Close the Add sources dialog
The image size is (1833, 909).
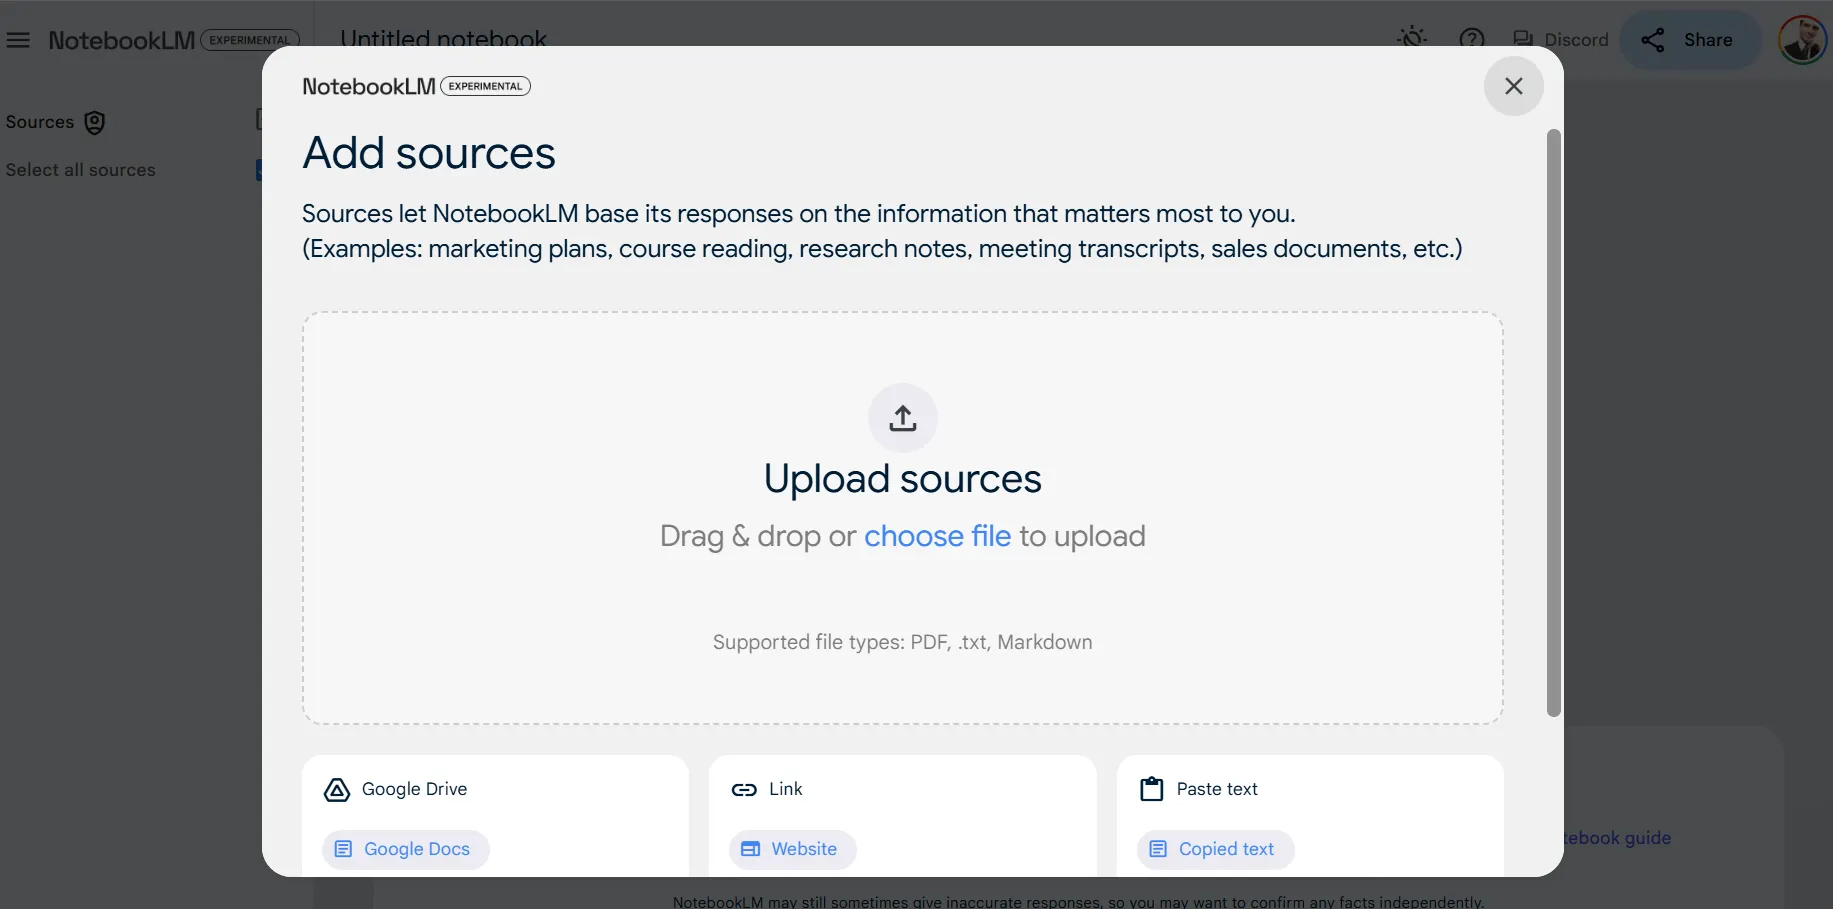pos(1513,86)
